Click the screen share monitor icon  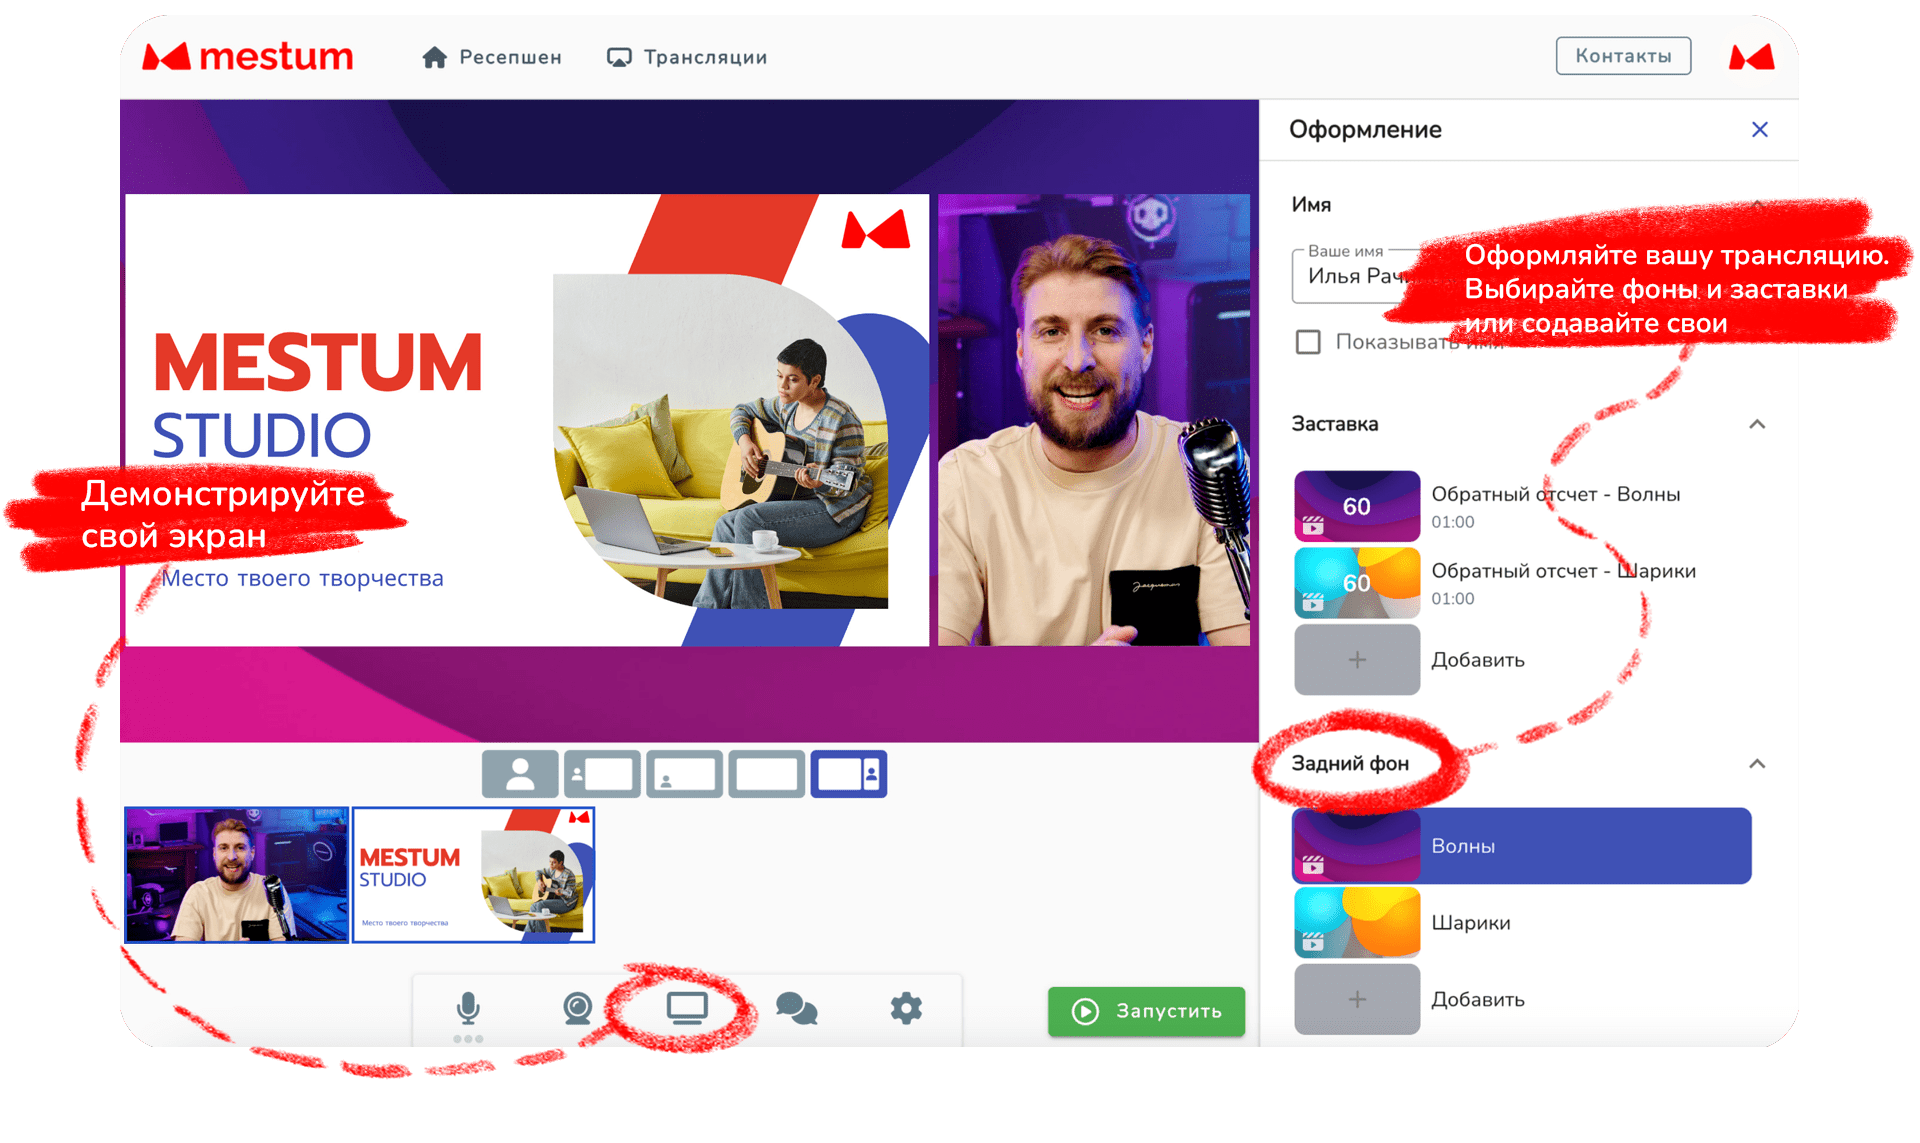(687, 1009)
